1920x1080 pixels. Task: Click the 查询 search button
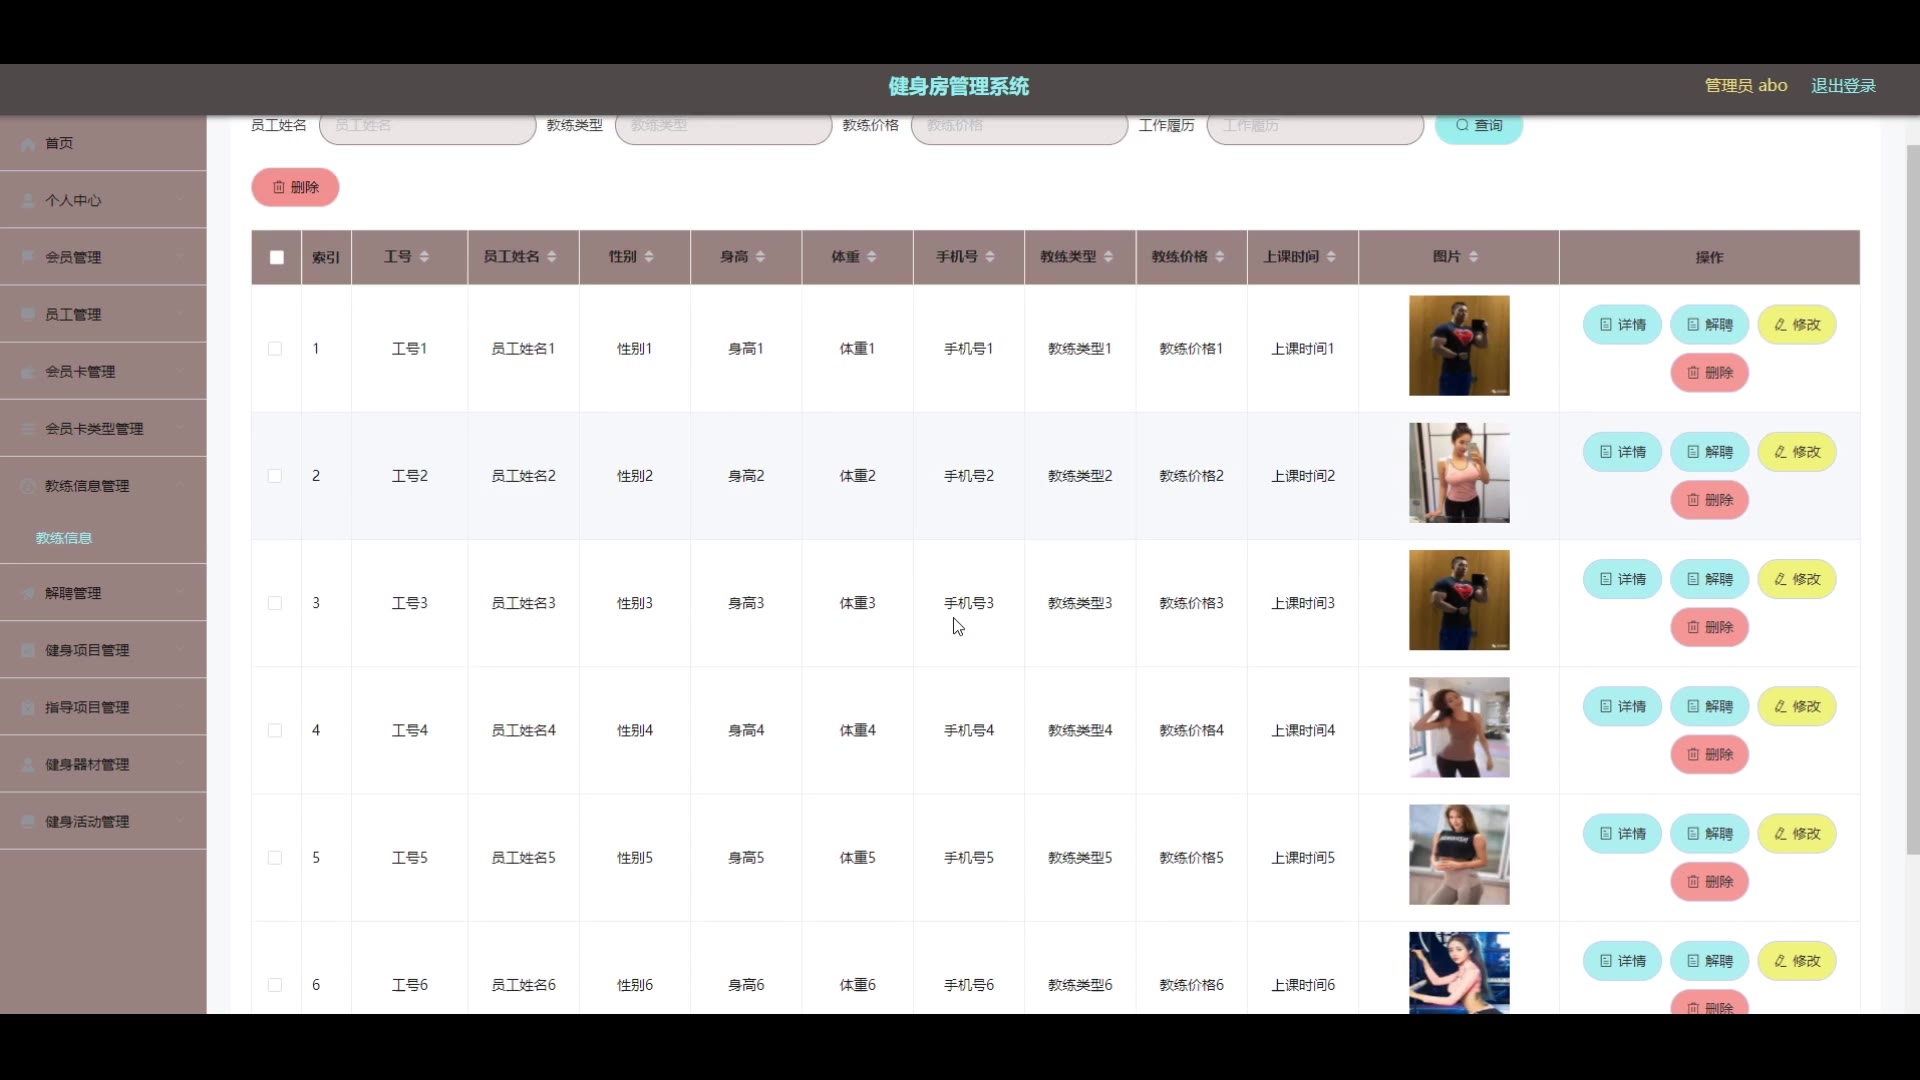[1479, 125]
